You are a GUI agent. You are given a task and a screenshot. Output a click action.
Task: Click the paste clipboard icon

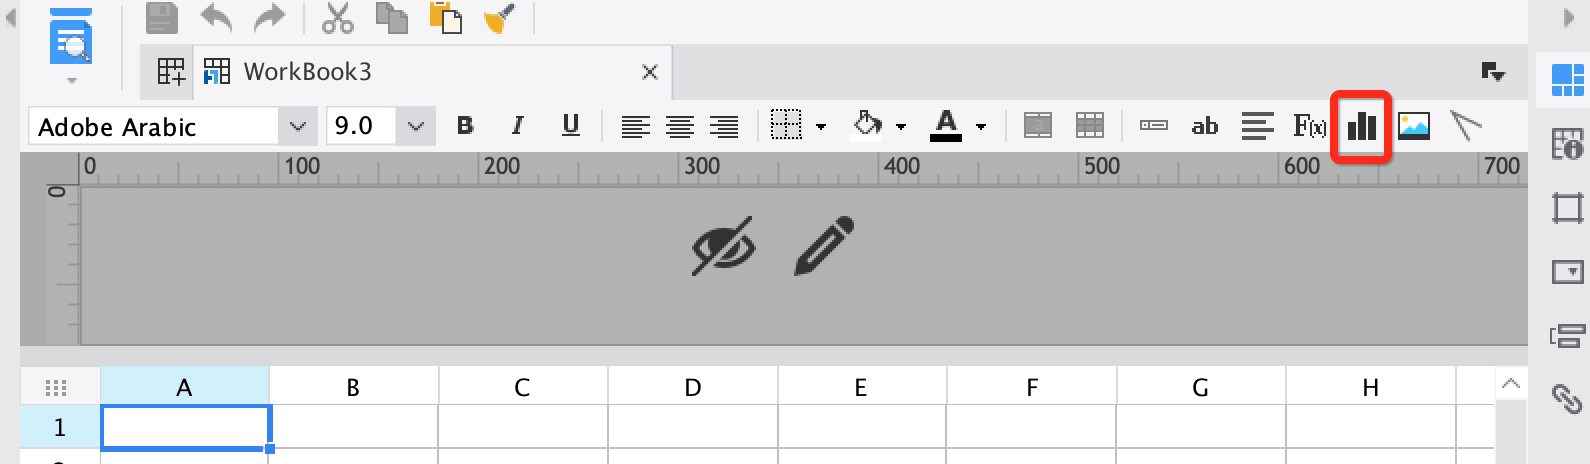[445, 18]
